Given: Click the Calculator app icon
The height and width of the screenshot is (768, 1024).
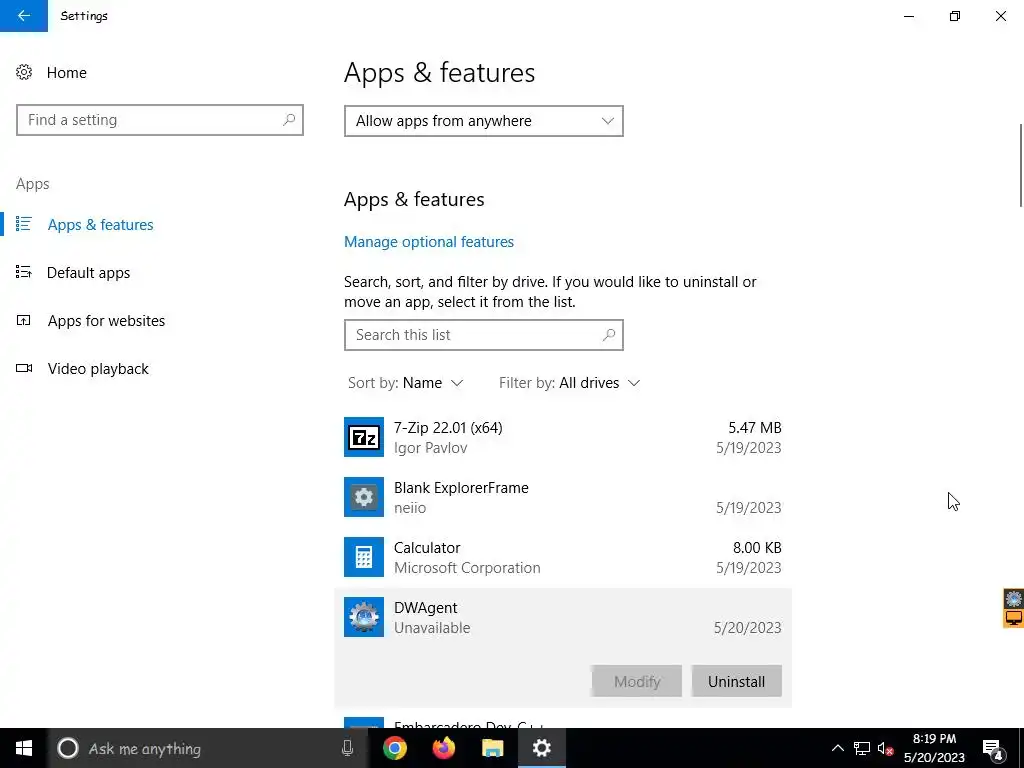Looking at the screenshot, I should tap(364, 557).
